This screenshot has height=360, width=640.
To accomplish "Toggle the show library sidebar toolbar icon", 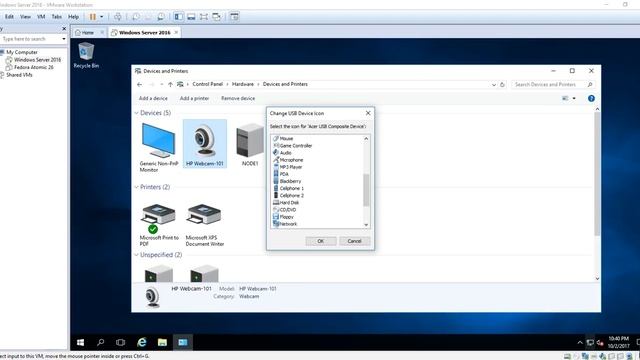I will pos(178,17).
